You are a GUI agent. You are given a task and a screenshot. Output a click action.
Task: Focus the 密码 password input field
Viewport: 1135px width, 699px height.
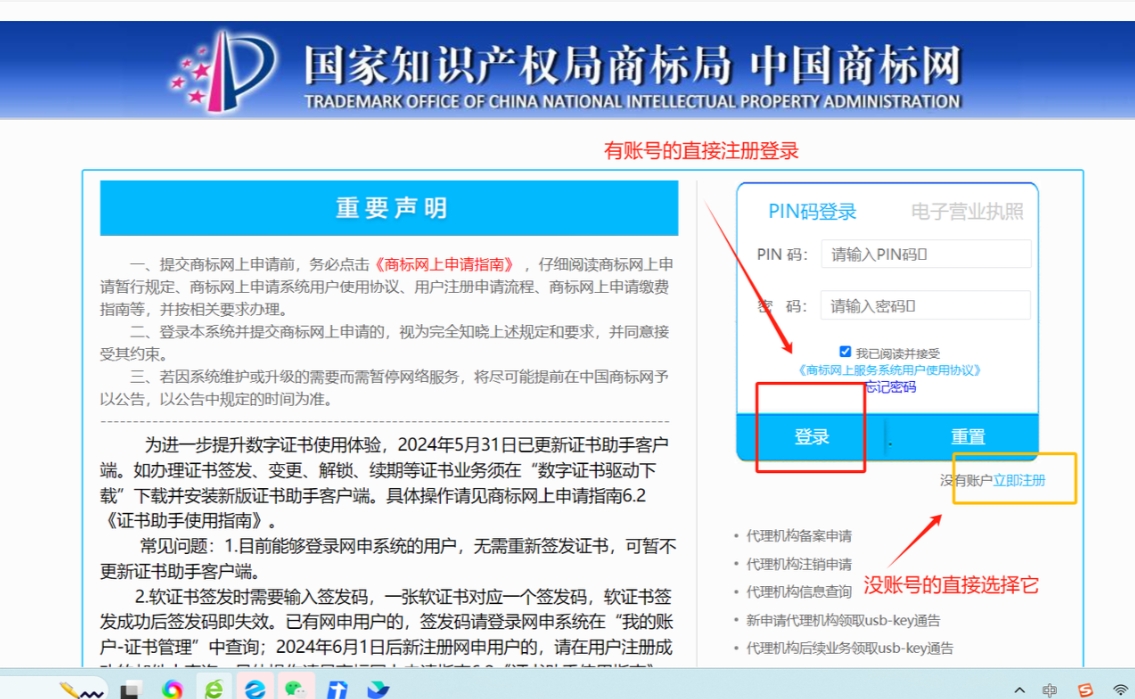tap(926, 305)
